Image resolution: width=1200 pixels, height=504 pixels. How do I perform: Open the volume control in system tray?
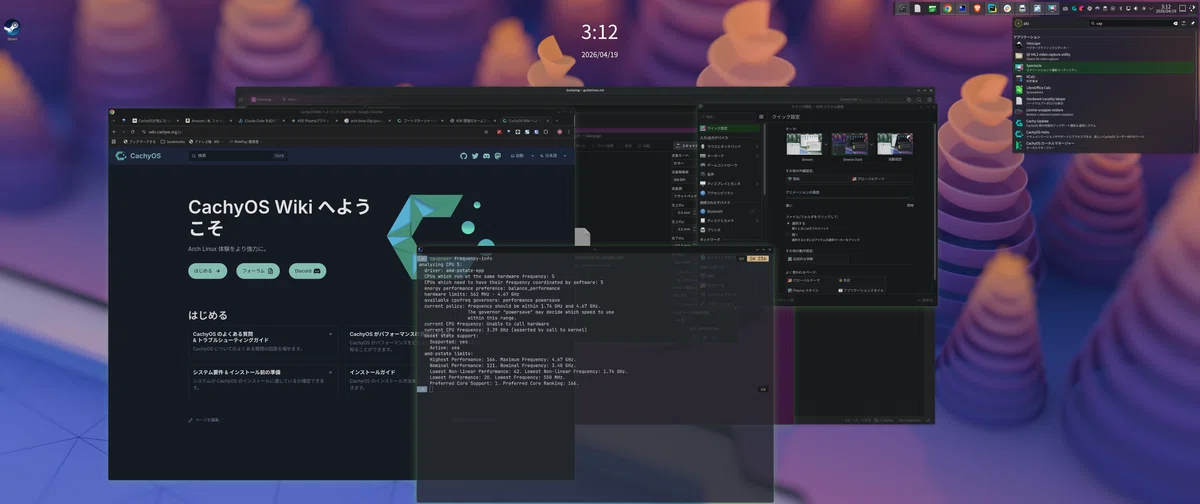coord(1135,8)
